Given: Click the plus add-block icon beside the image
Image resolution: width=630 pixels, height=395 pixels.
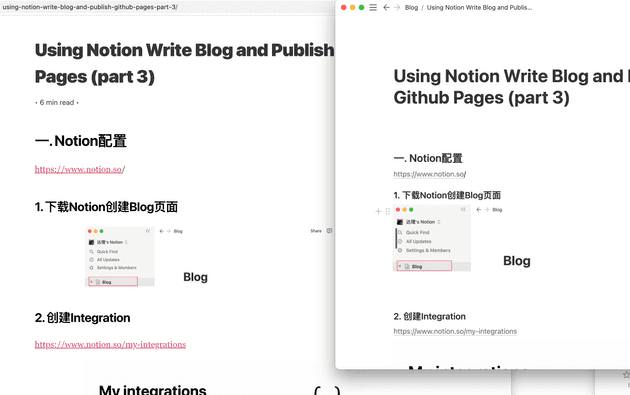Looking at the screenshot, I should coord(378,211).
